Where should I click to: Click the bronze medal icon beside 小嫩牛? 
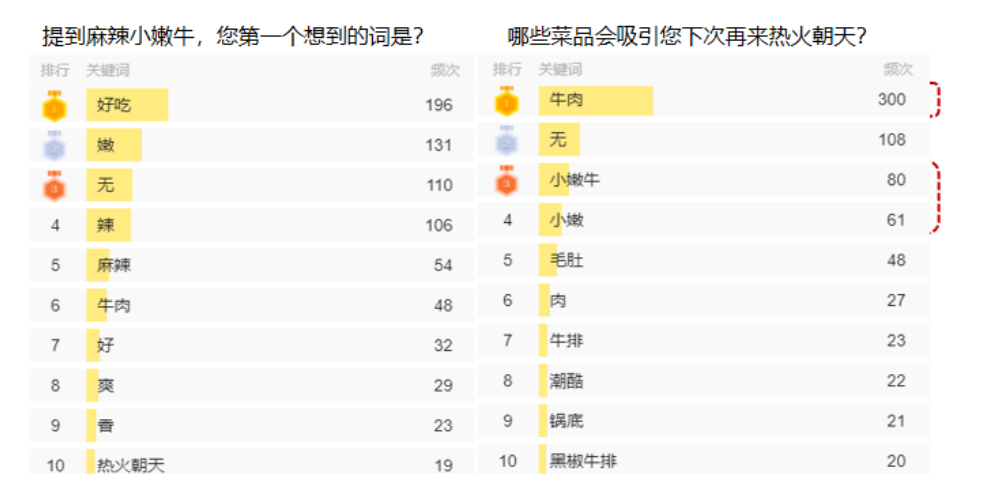[507, 181]
